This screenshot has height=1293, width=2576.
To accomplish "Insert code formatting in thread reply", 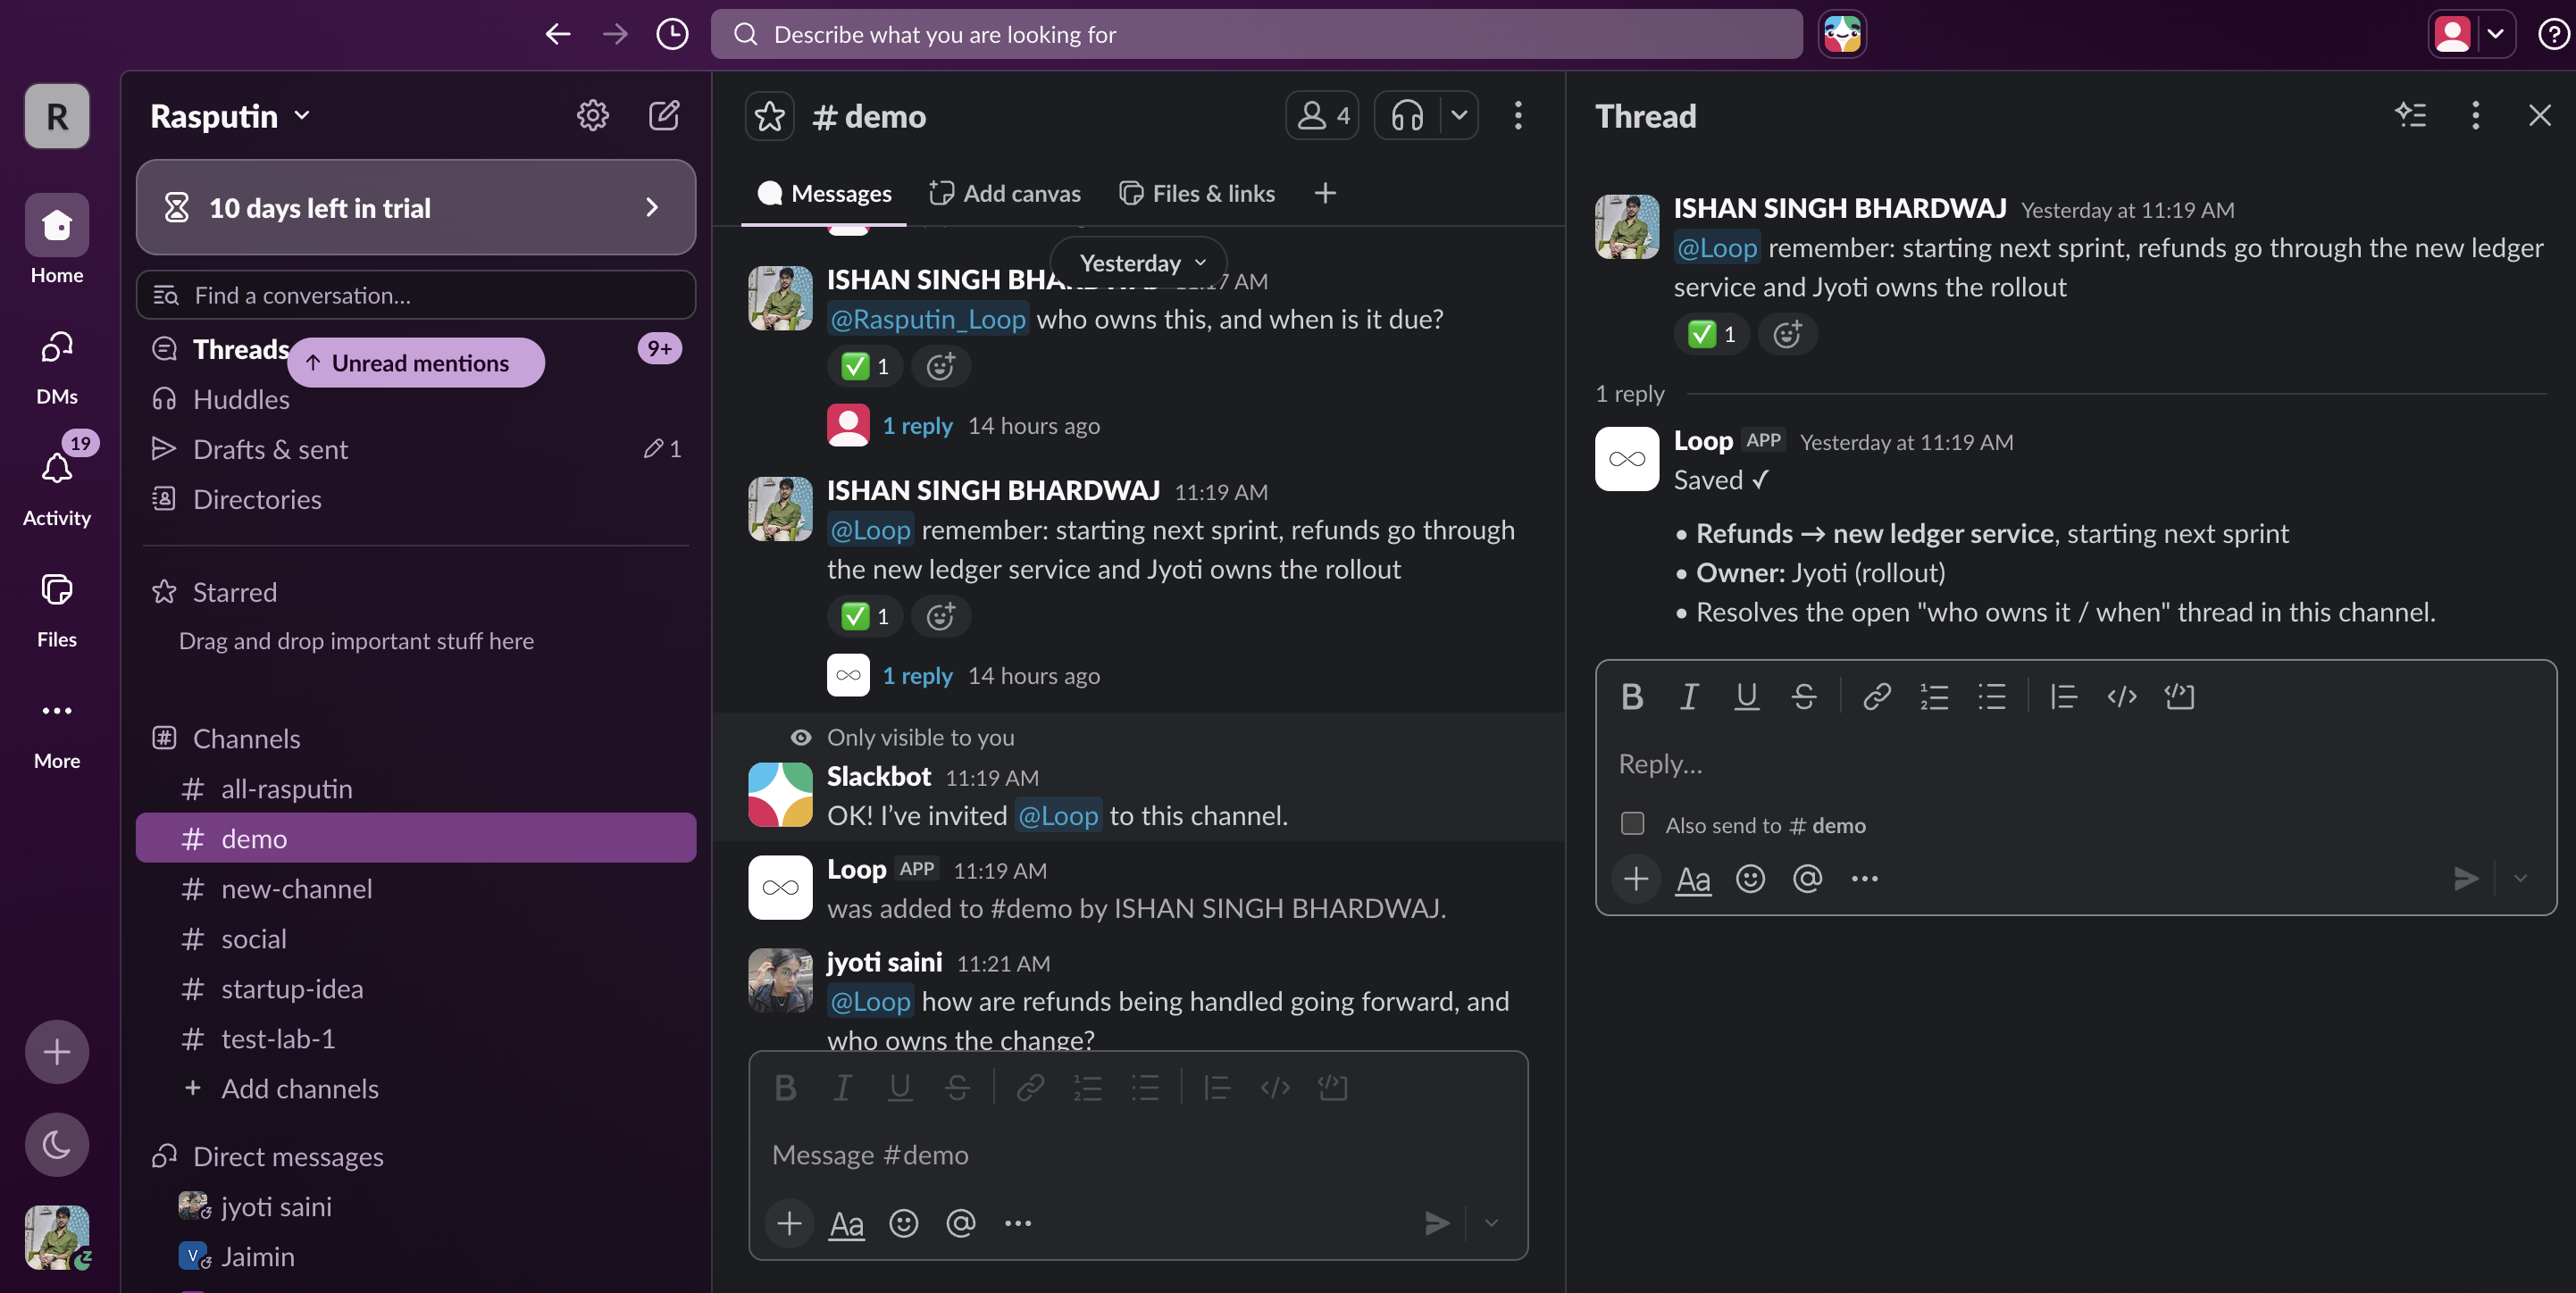I will [2122, 697].
